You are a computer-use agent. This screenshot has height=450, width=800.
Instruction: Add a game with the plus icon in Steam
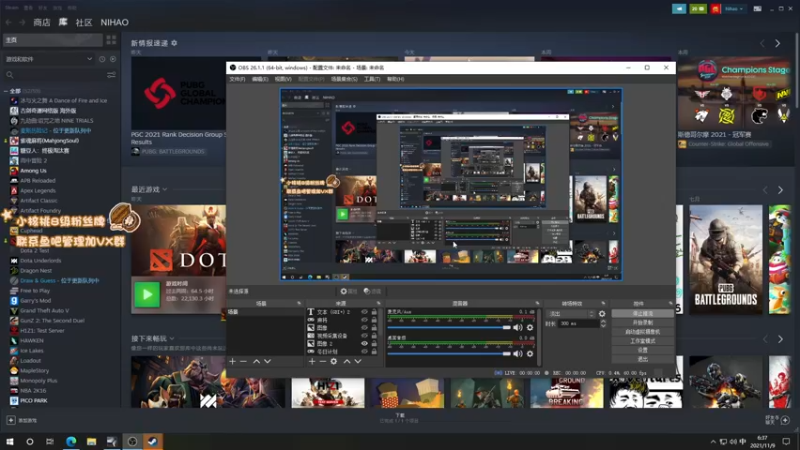point(11,420)
